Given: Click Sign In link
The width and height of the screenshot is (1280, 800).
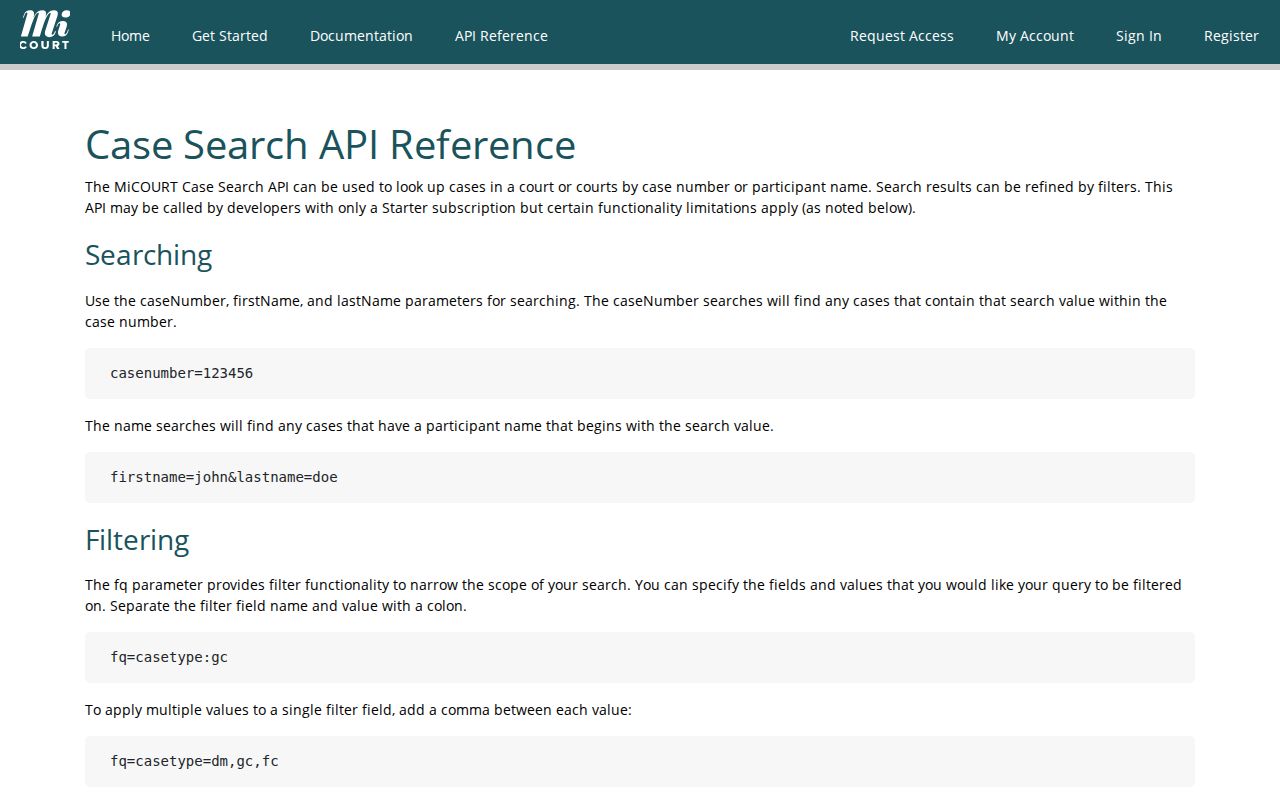Looking at the screenshot, I should tap(1139, 36).
